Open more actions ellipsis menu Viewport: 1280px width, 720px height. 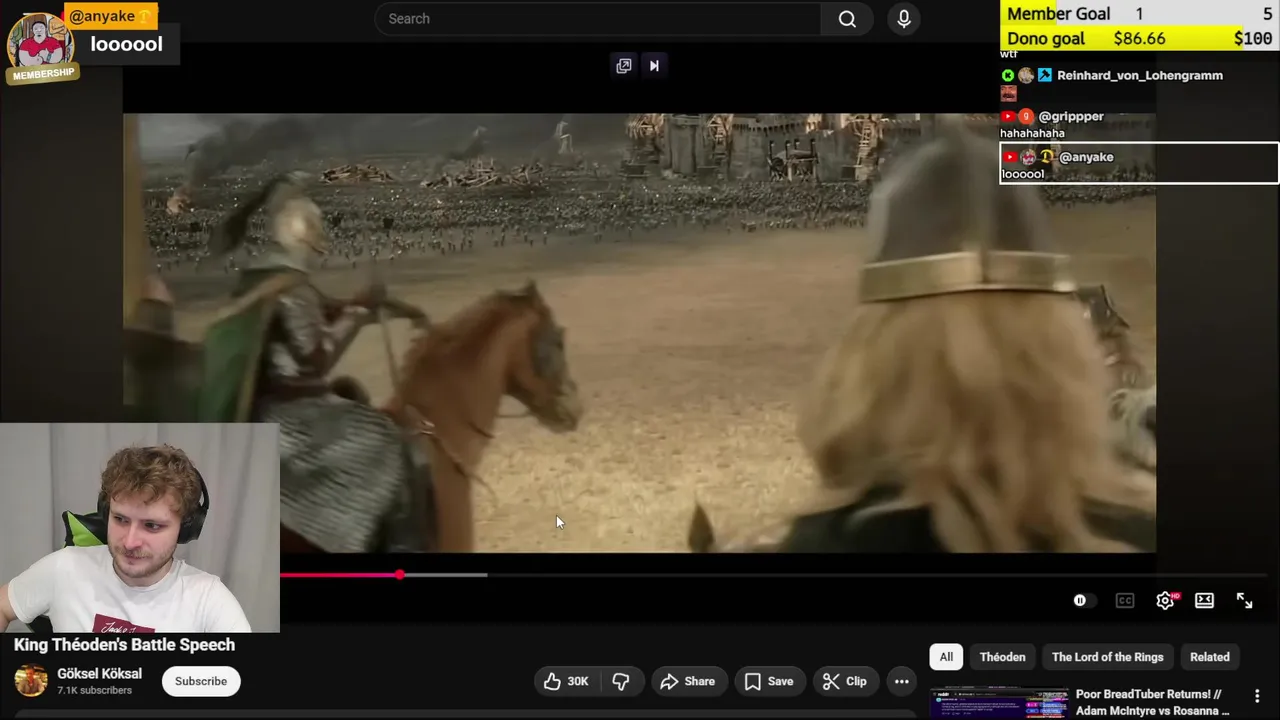pyautogui.click(x=902, y=681)
